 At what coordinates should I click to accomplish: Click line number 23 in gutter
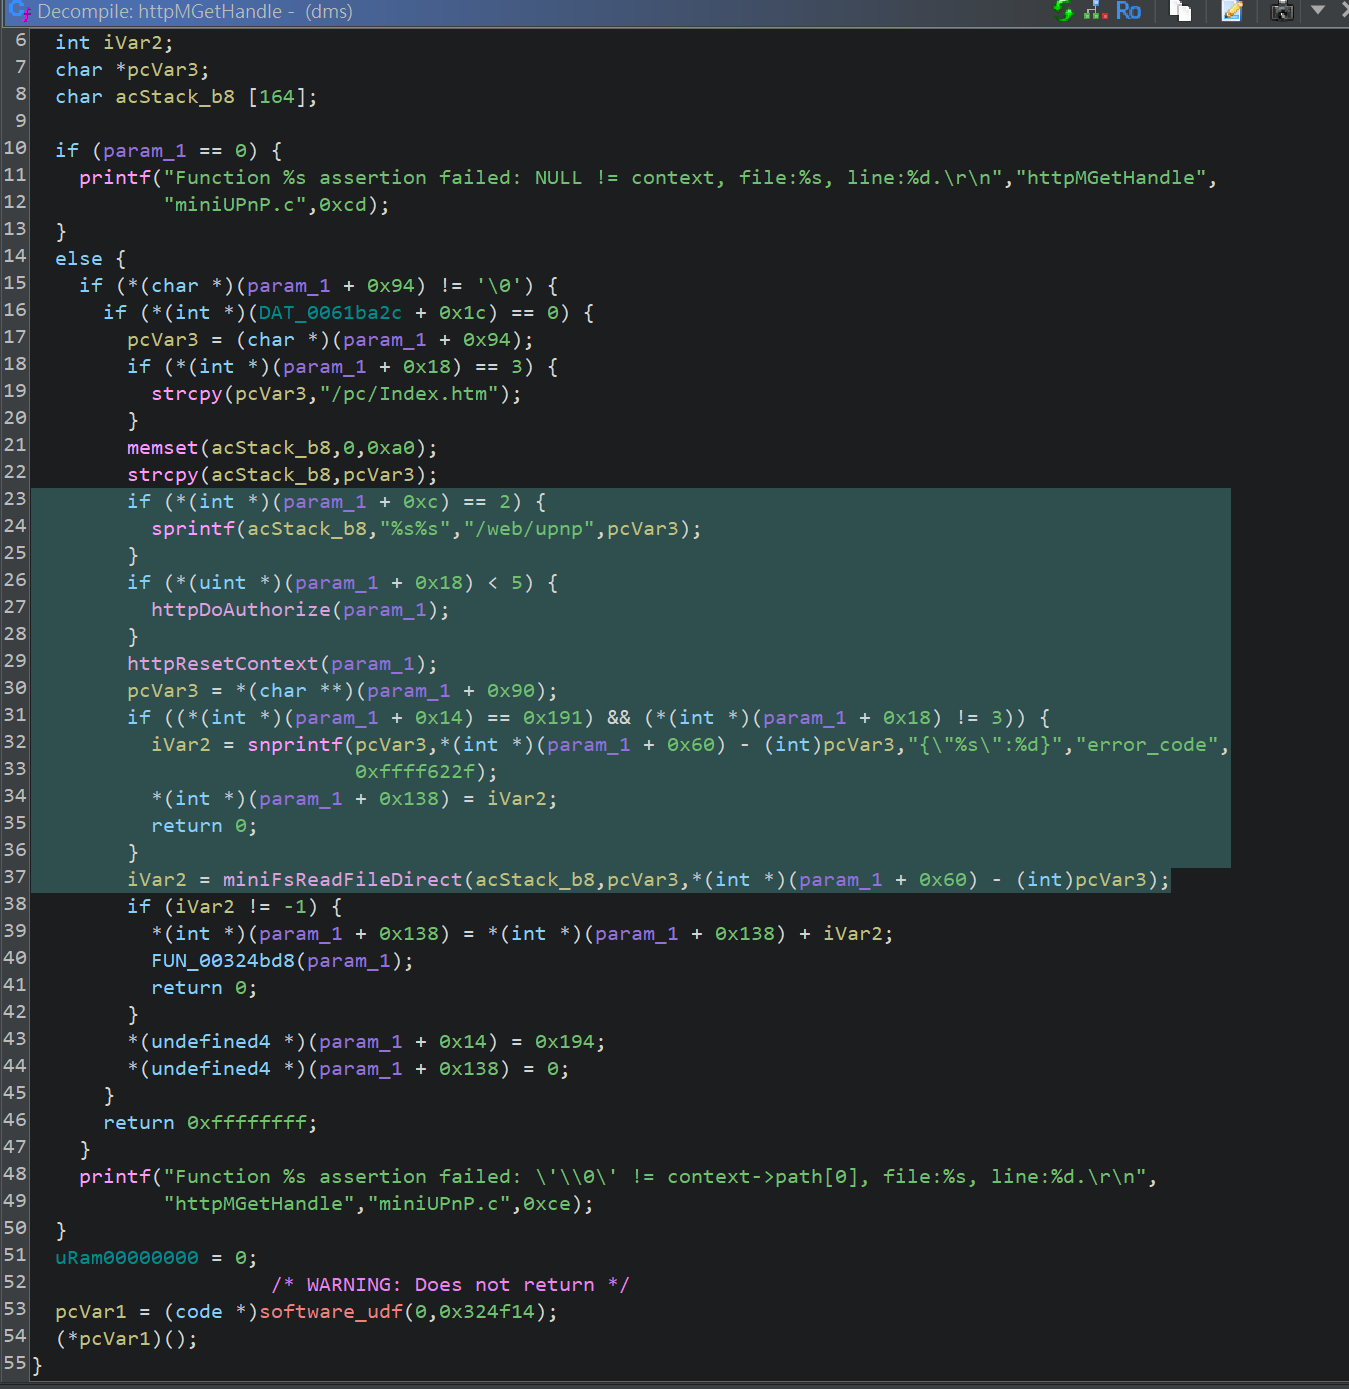15,499
